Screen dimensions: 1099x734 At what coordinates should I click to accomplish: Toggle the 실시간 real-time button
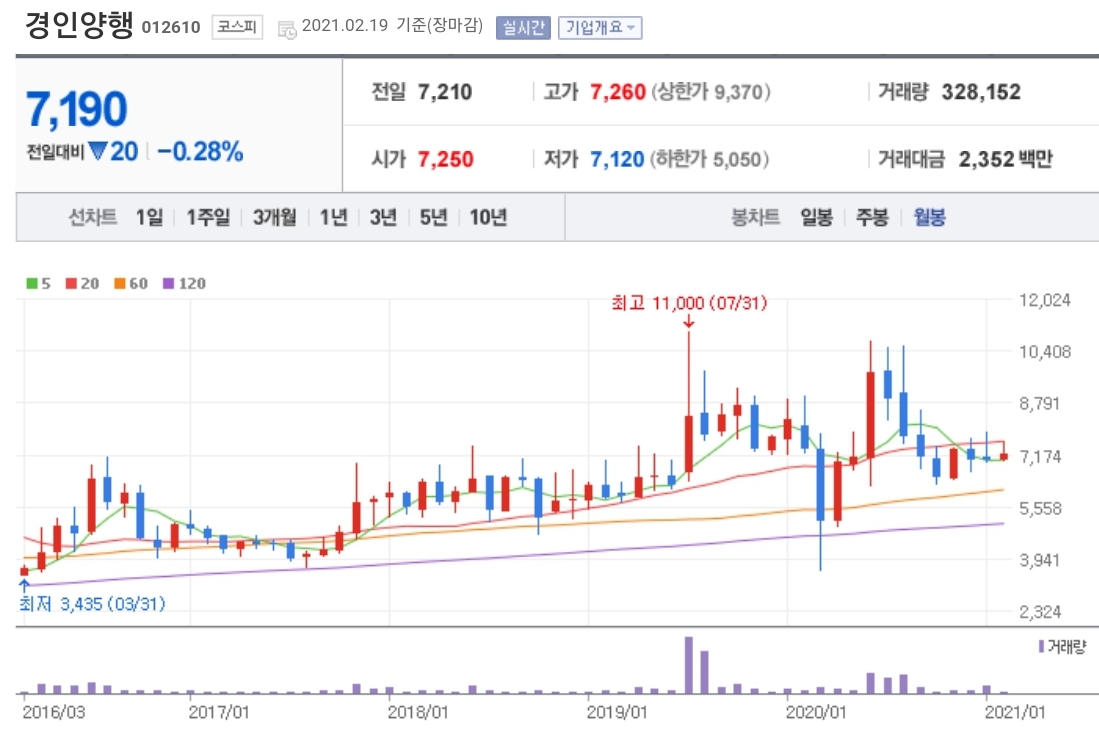523,27
